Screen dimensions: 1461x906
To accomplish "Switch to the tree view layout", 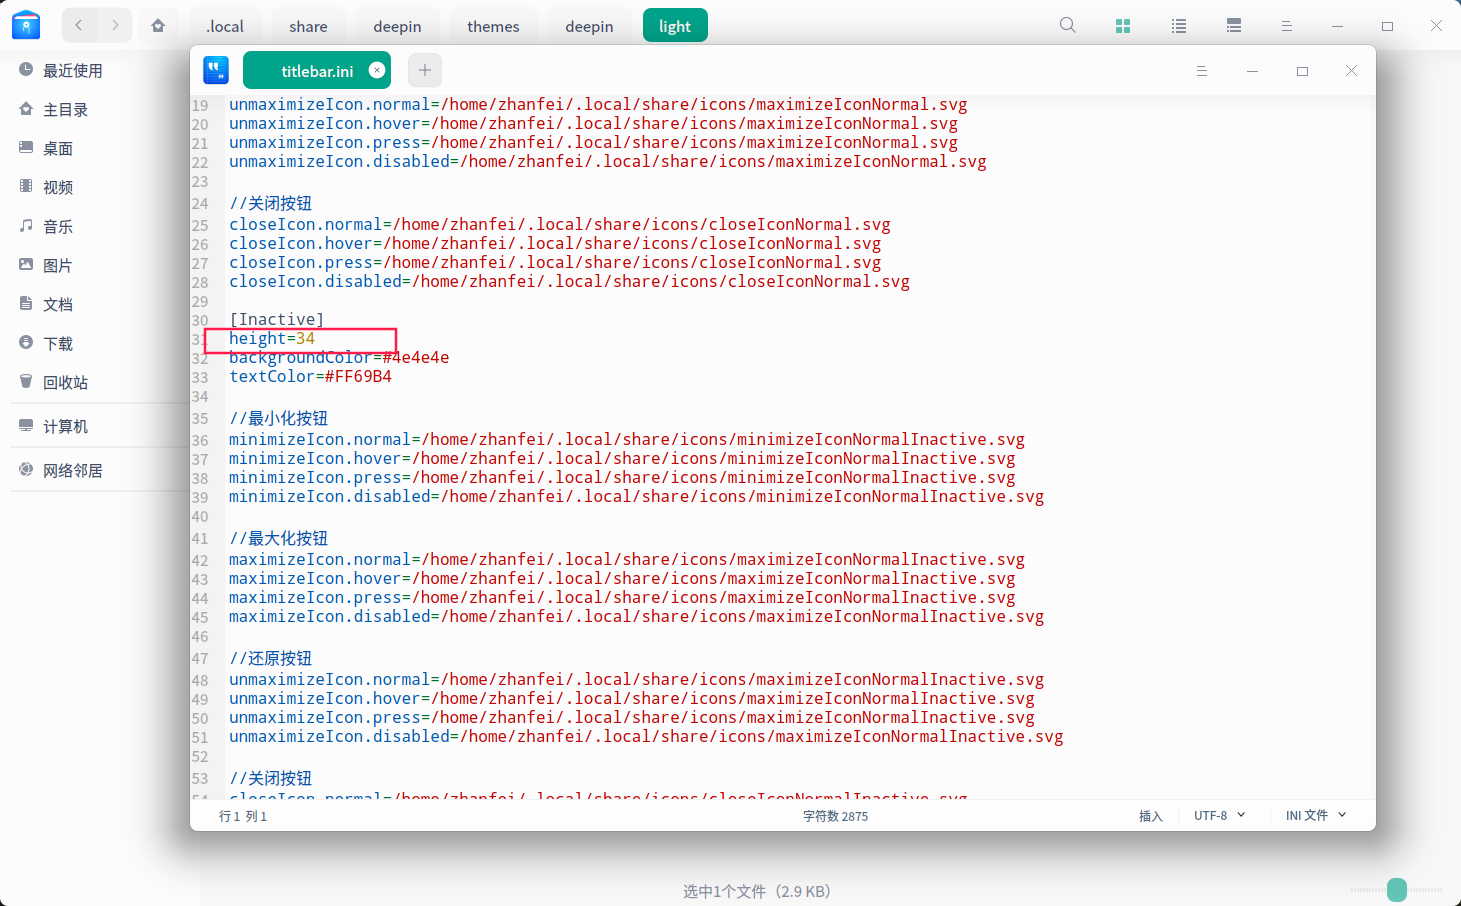I will coord(1234,26).
